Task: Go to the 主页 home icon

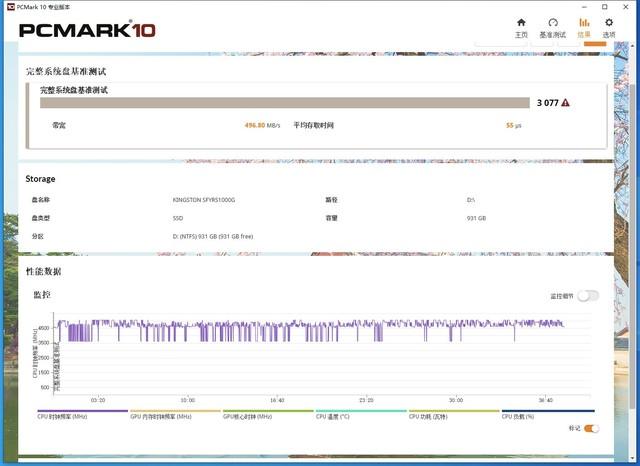Action: tap(521, 22)
